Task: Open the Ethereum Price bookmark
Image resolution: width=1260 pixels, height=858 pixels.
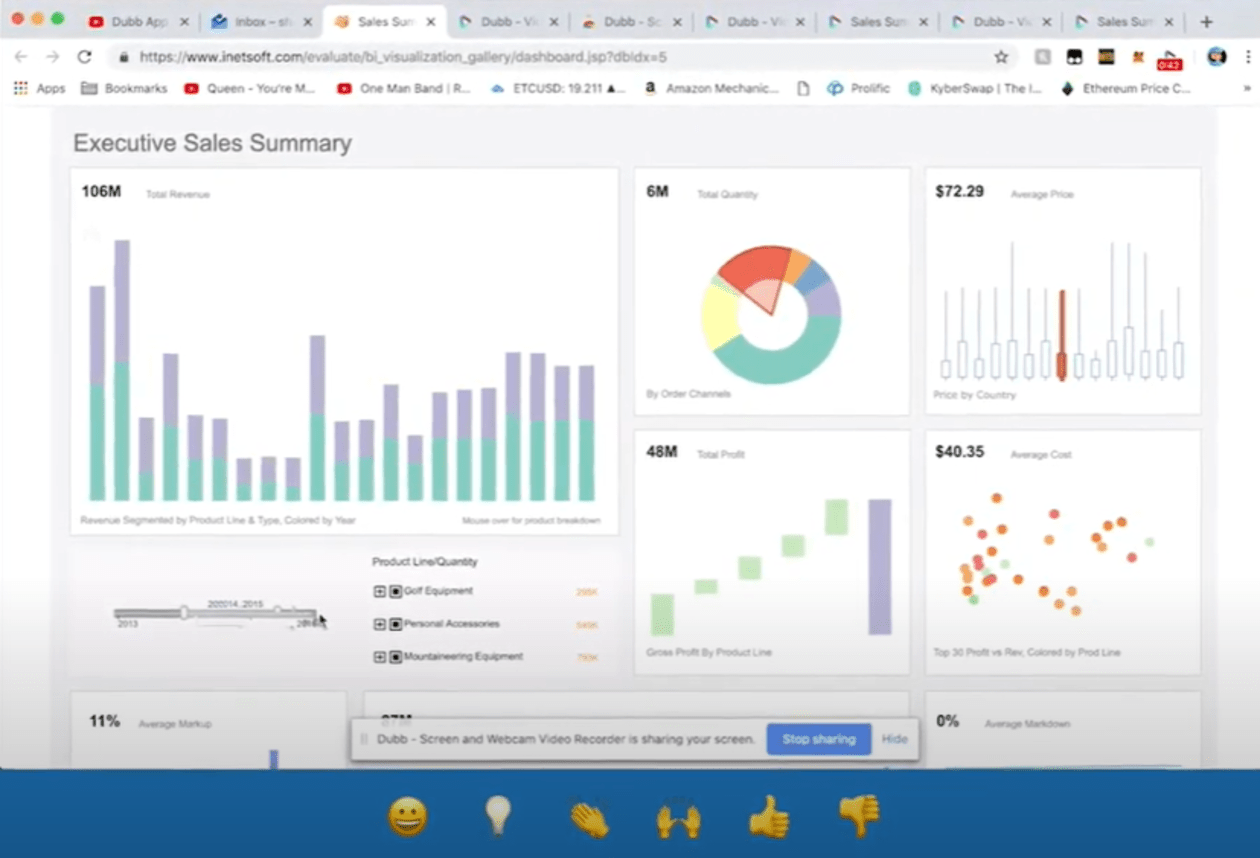Action: point(1125,88)
